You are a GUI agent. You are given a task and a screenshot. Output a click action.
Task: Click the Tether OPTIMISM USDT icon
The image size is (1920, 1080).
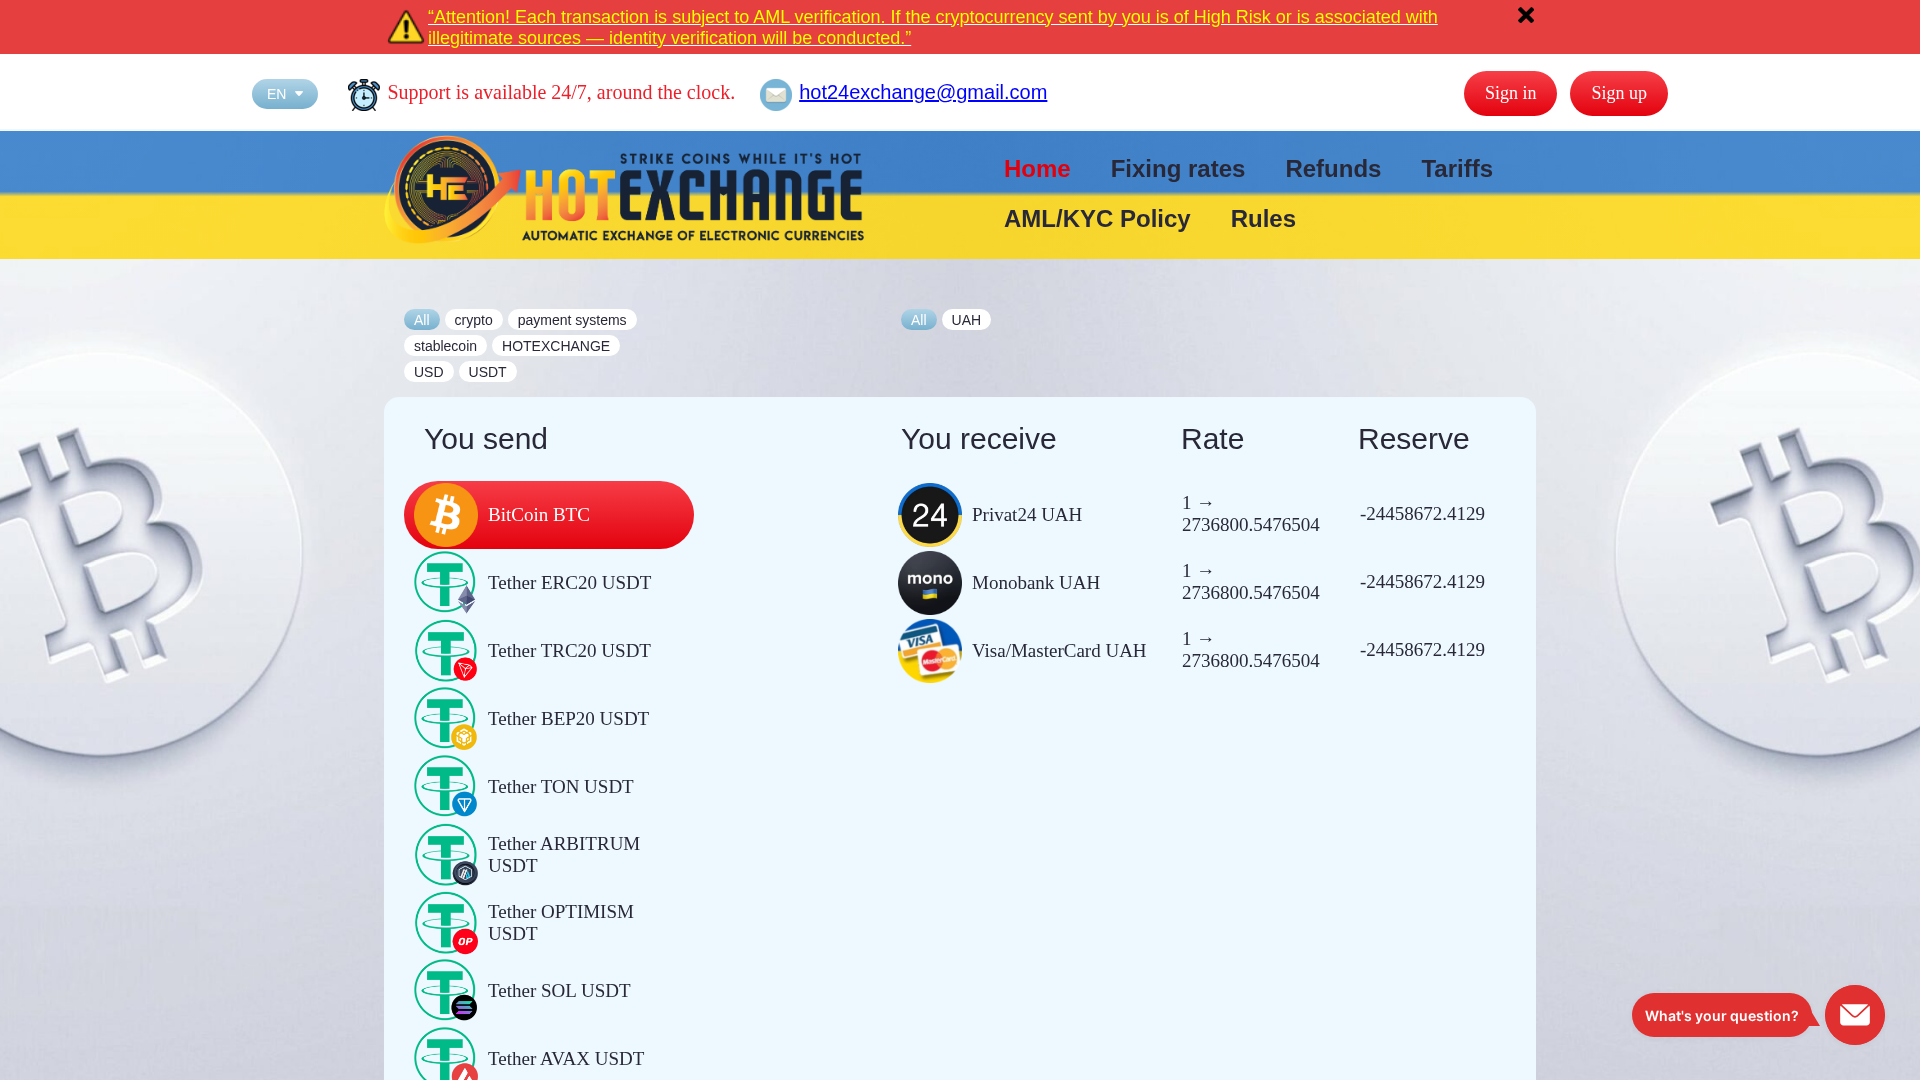point(446,923)
